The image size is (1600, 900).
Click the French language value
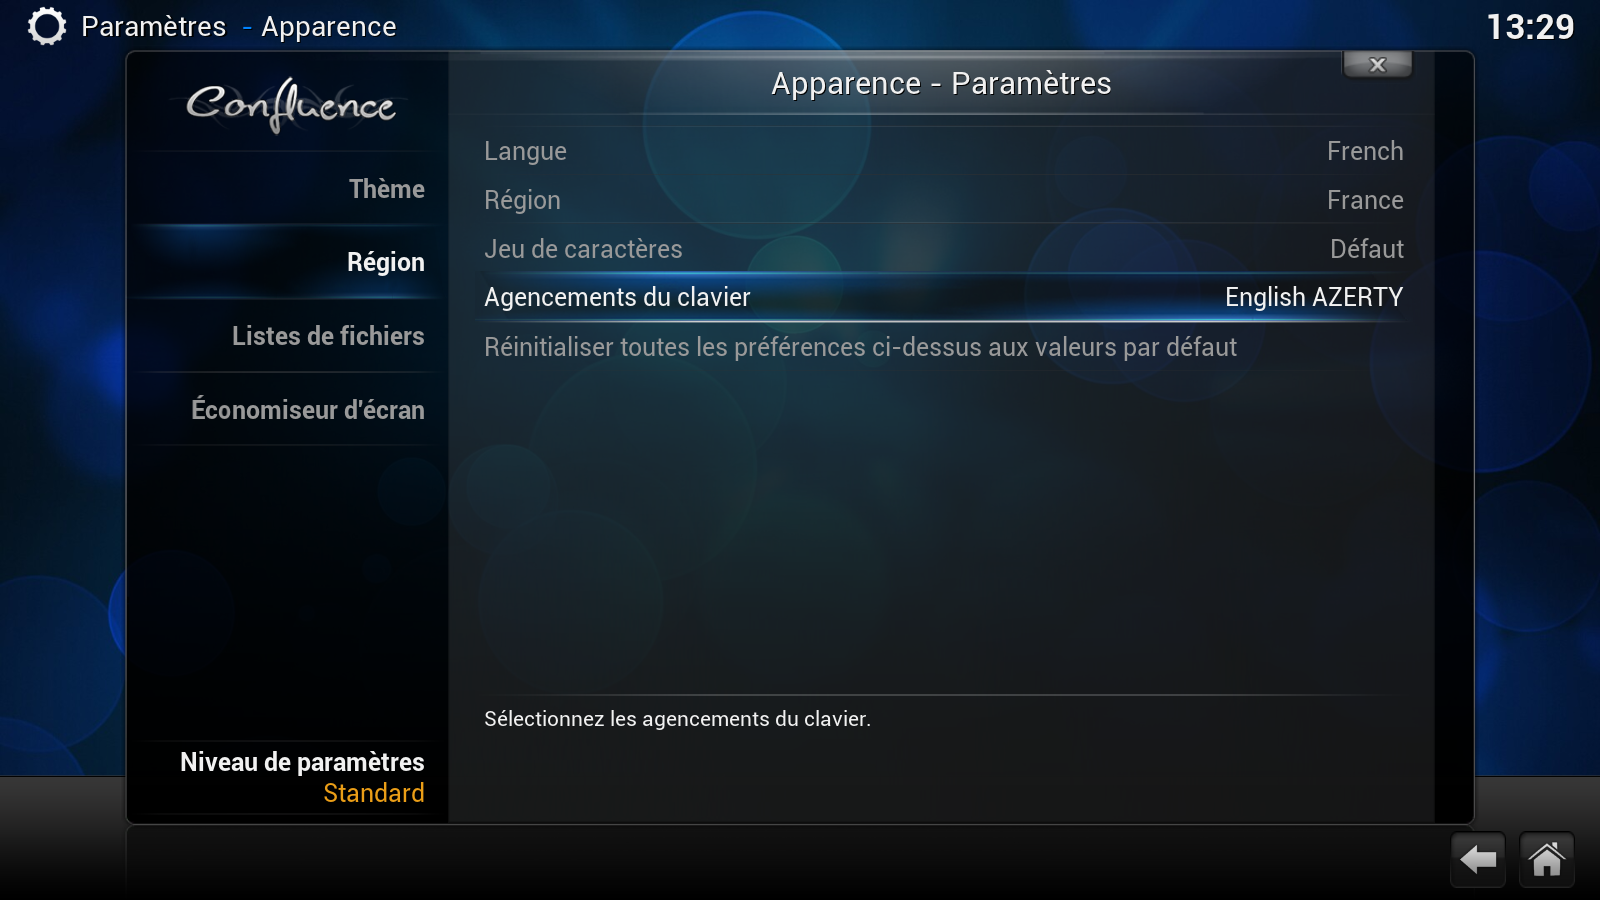tap(1365, 151)
